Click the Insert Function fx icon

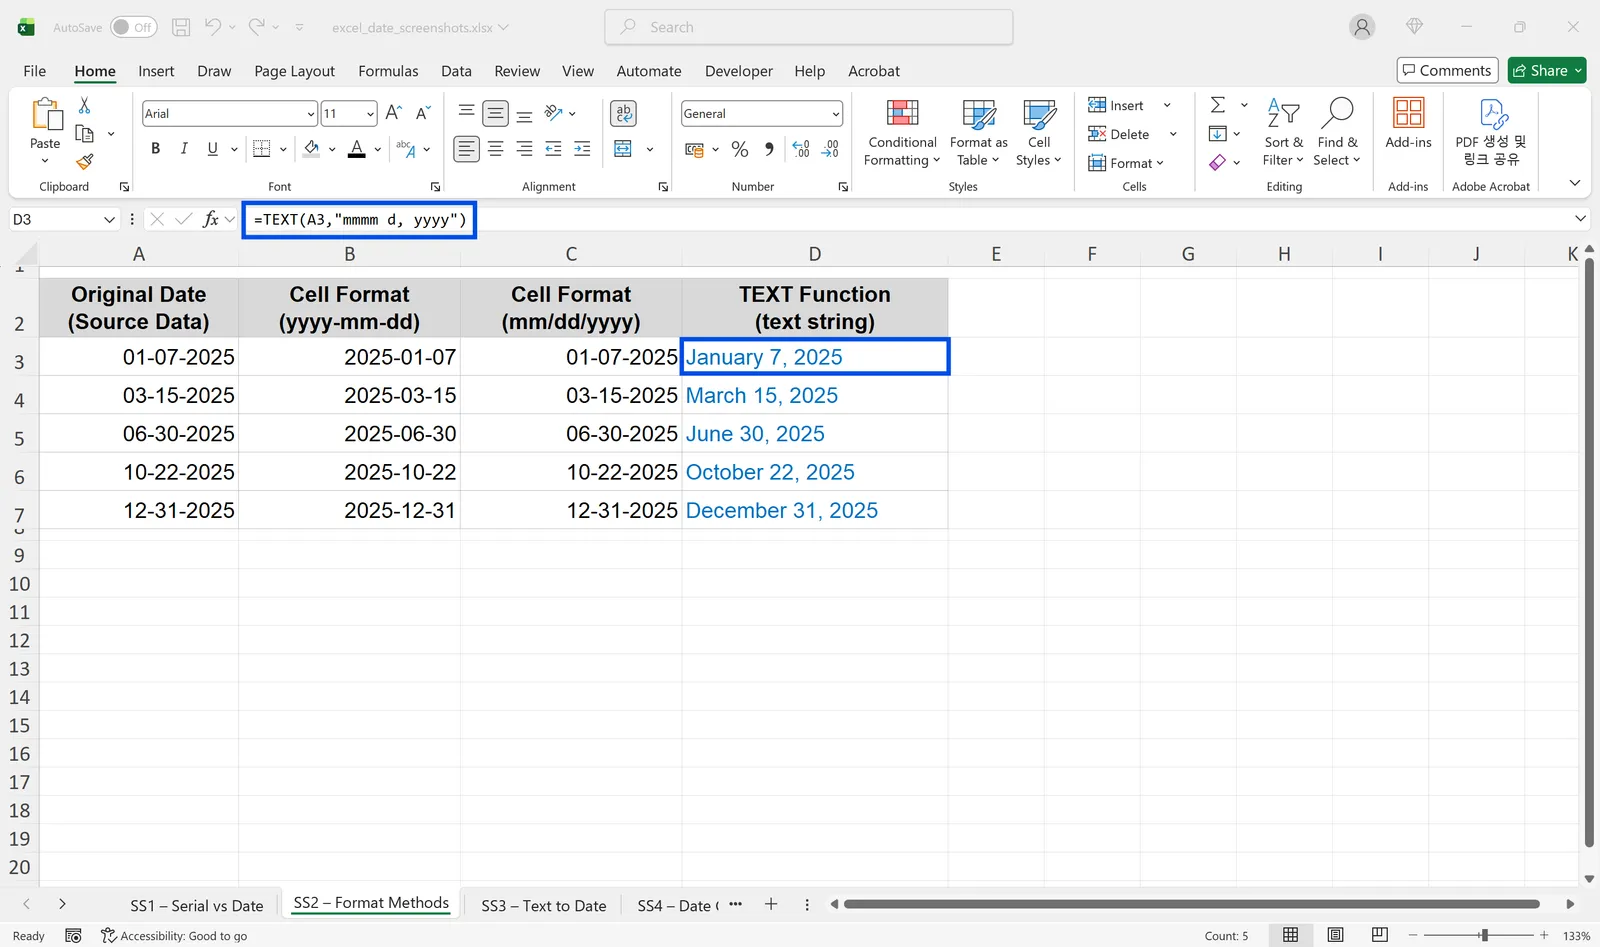pos(210,219)
